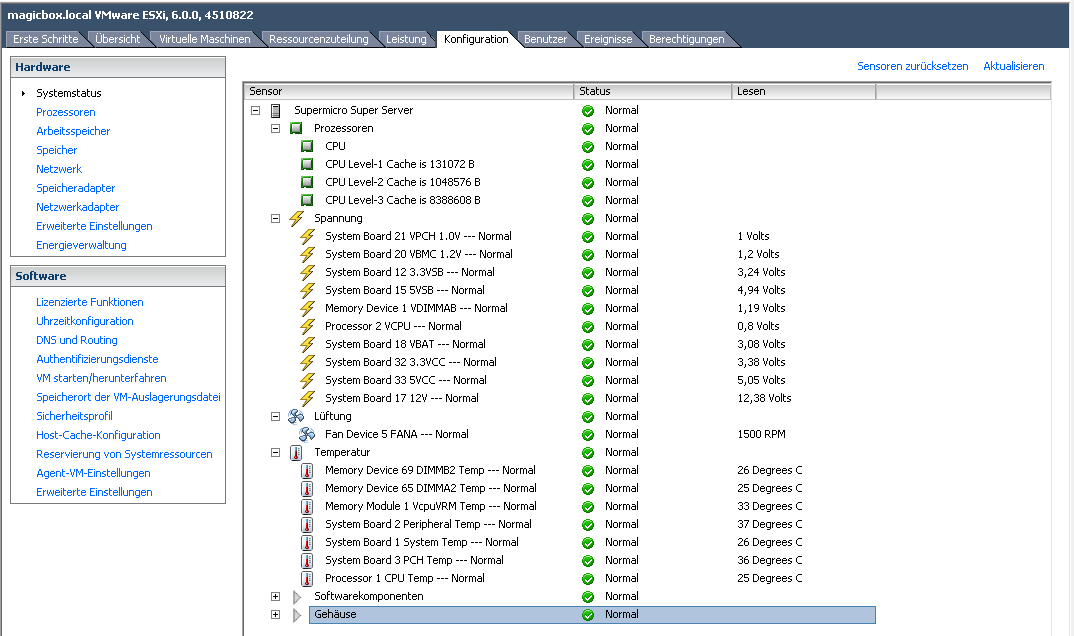Click green status check of Gehäuse row
This screenshot has height=636, width=1074.
point(588,615)
